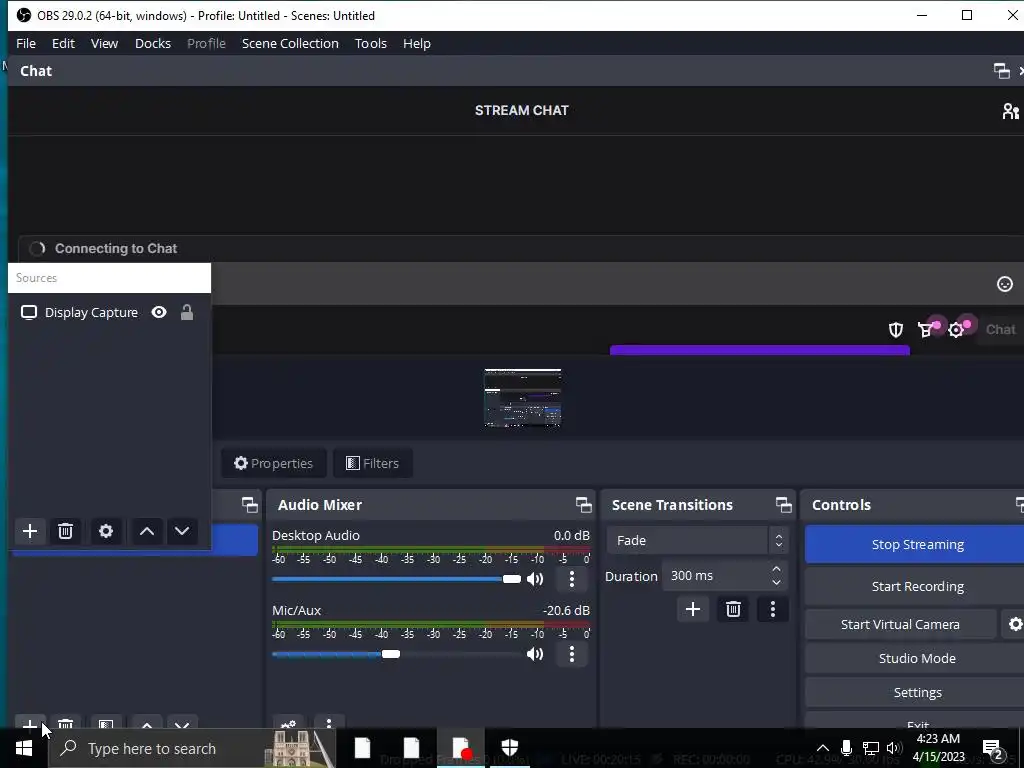Image resolution: width=1024 pixels, height=768 pixels.
Task: Click the preview thumbnail in canvas
Action: click(522, 398)
